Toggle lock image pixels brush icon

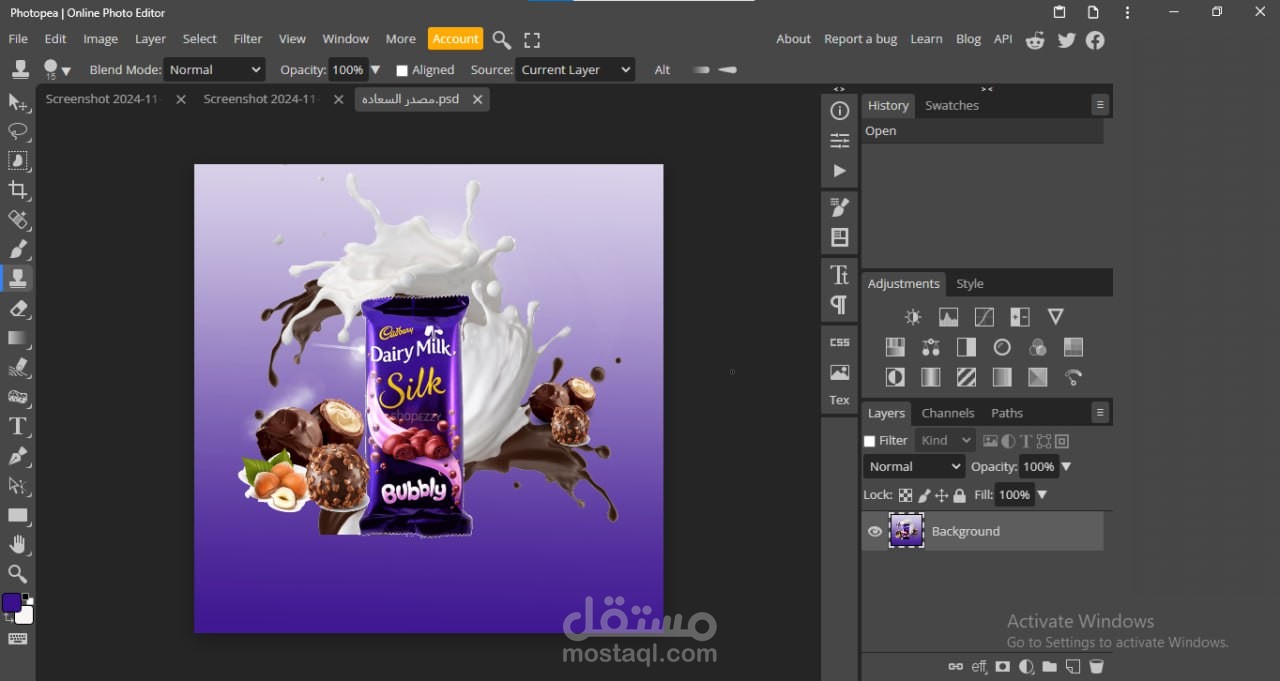(x=924, y=495)
